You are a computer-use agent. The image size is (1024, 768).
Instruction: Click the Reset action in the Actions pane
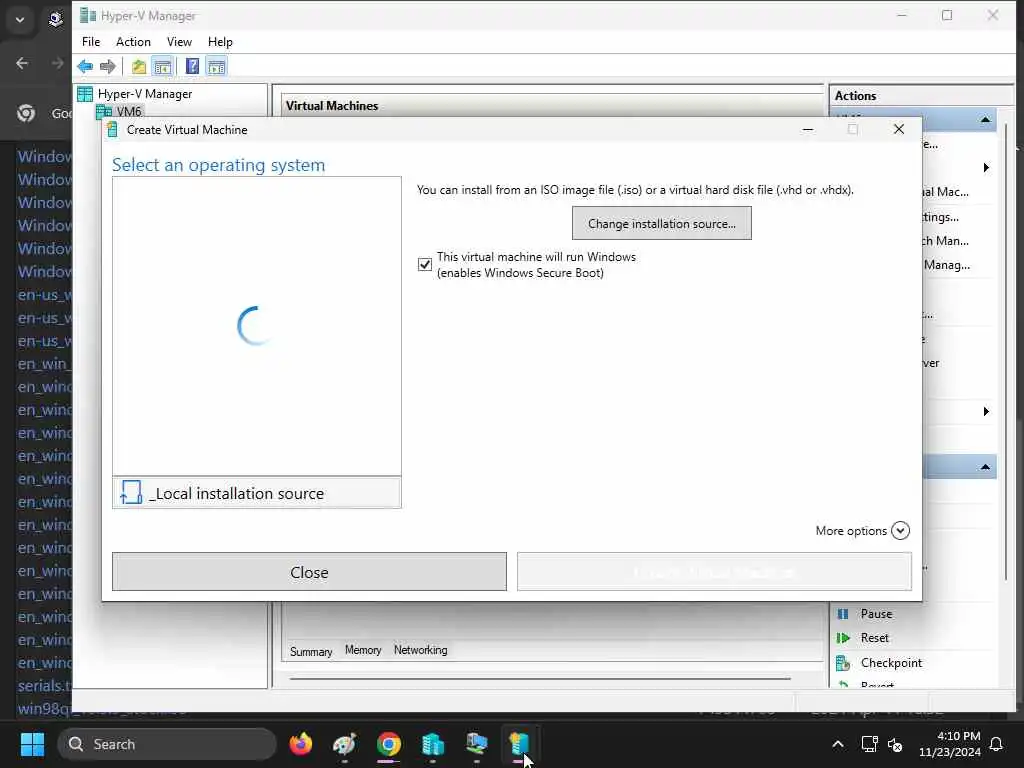(874, 638)
